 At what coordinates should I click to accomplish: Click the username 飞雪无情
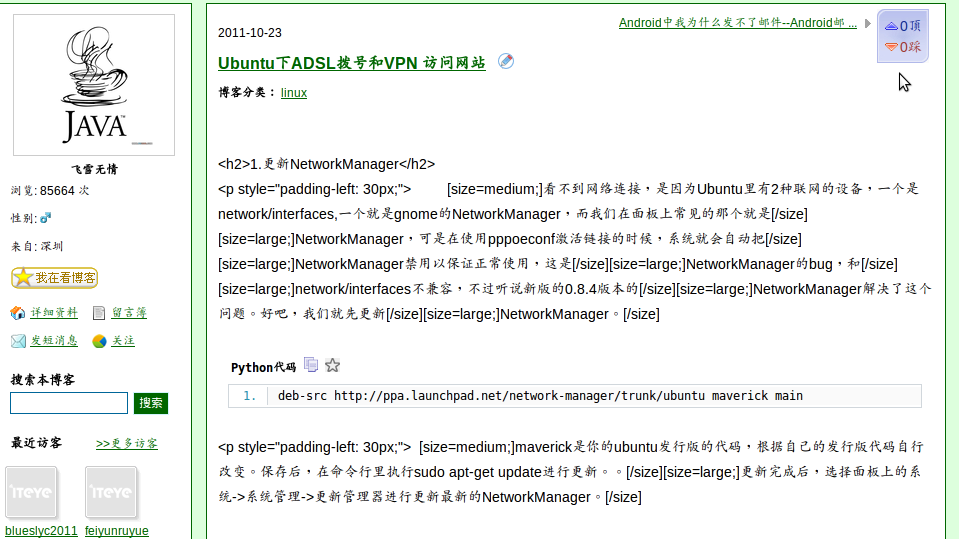coord(94,169)
